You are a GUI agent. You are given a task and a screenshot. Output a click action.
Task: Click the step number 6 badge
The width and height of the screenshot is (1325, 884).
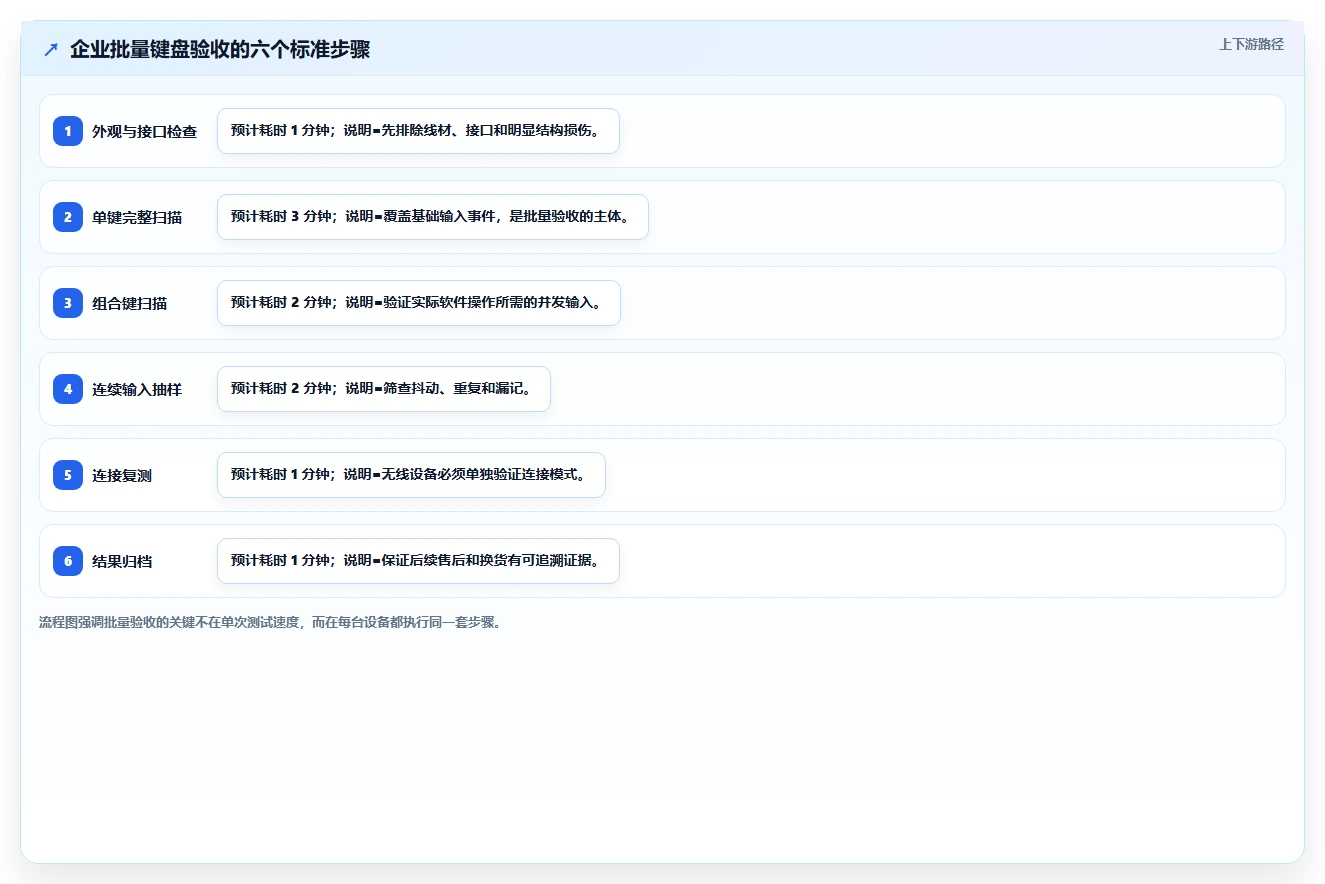pyautogui.click(x=68, y=561)
